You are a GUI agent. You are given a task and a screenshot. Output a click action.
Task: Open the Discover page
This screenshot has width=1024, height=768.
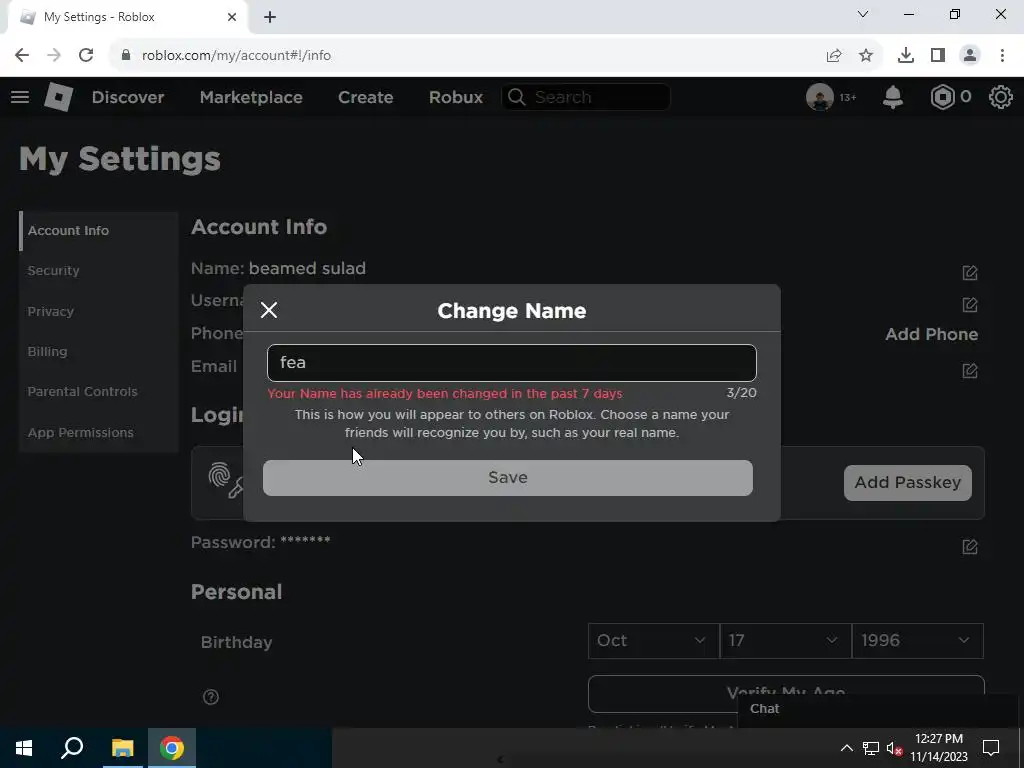[128, 97]
